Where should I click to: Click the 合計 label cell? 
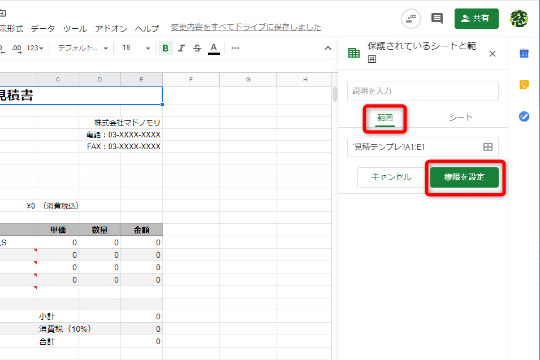[46, 342]
